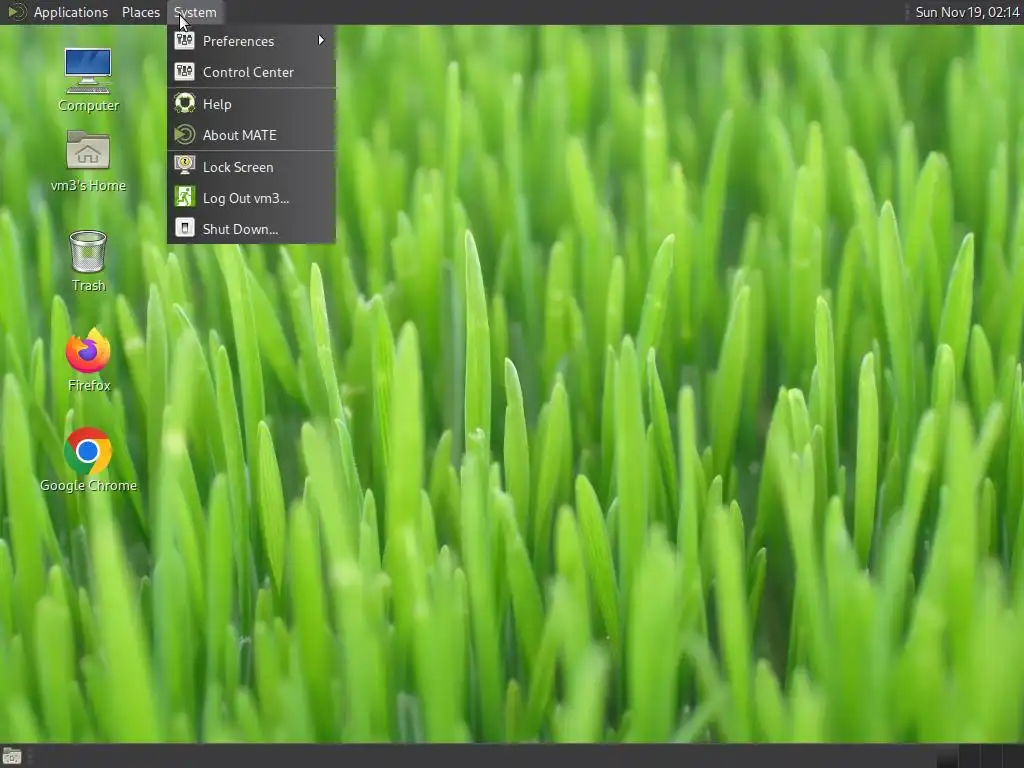The image size is (1024, 768).
Task: Select the vm3's Home label text
Action: tap(88, 185)
